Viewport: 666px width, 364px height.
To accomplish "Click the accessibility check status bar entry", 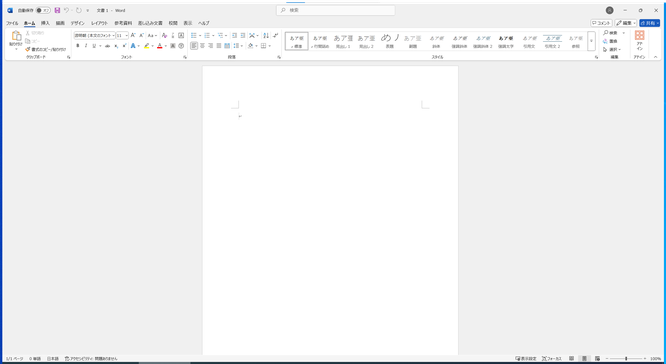I will point(91,359).
